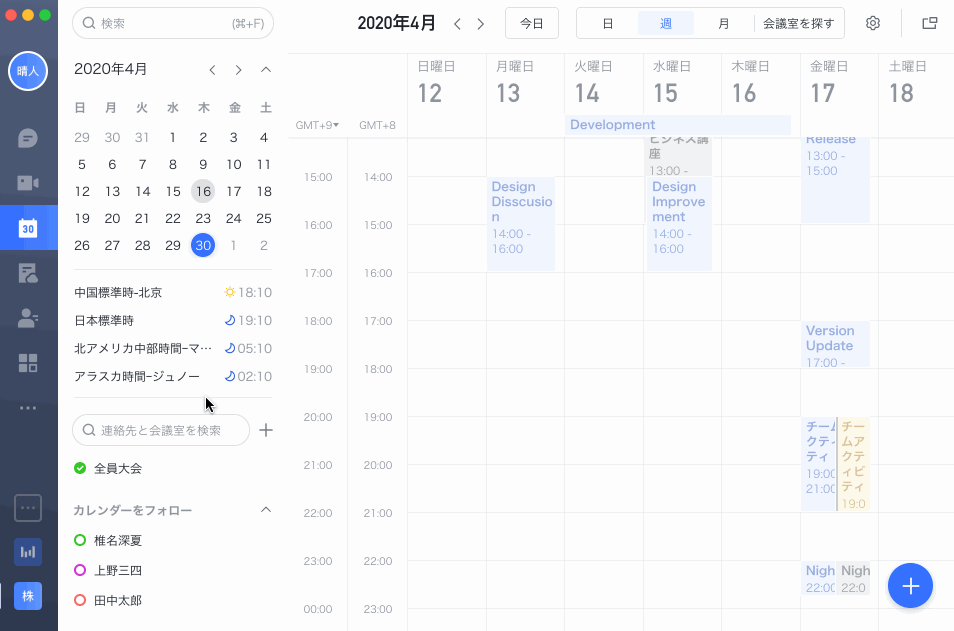Select April 30 in mini calendar

tap(203, 245)
